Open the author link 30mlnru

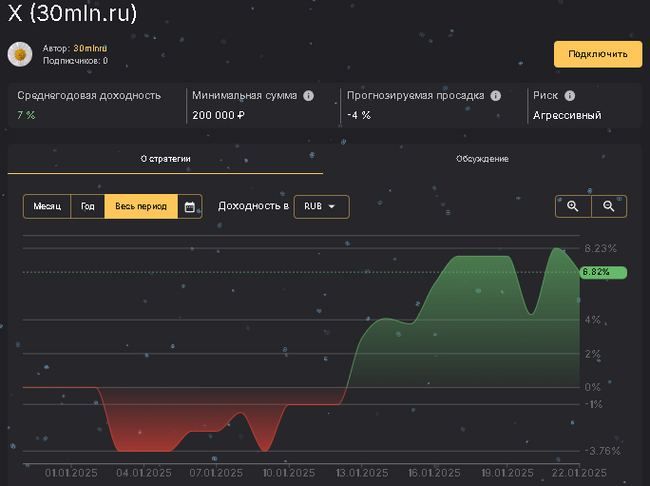90,48
